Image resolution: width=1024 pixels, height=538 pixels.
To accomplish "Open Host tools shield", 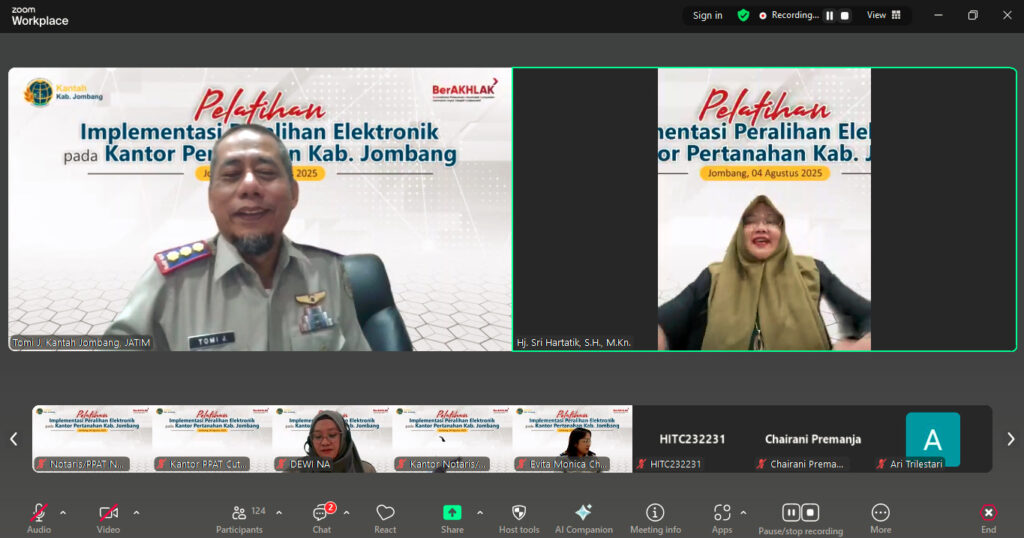I will click(x=519, y=518).
